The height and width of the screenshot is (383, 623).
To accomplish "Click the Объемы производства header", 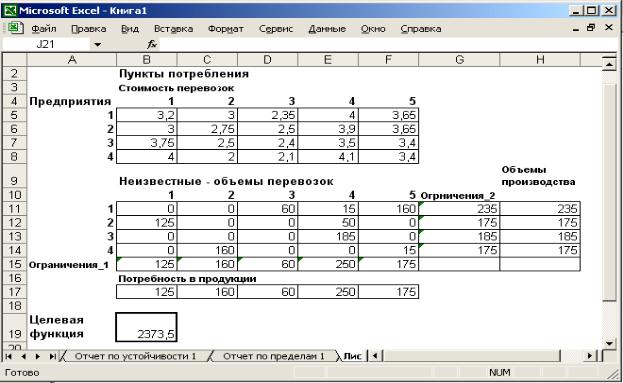I will (x=538, y=176).
